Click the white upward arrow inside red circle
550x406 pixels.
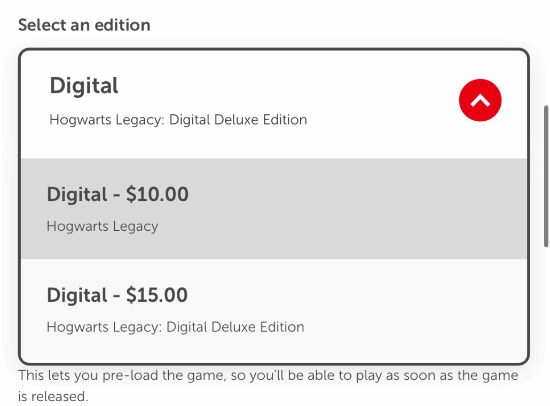pos(480,101)
